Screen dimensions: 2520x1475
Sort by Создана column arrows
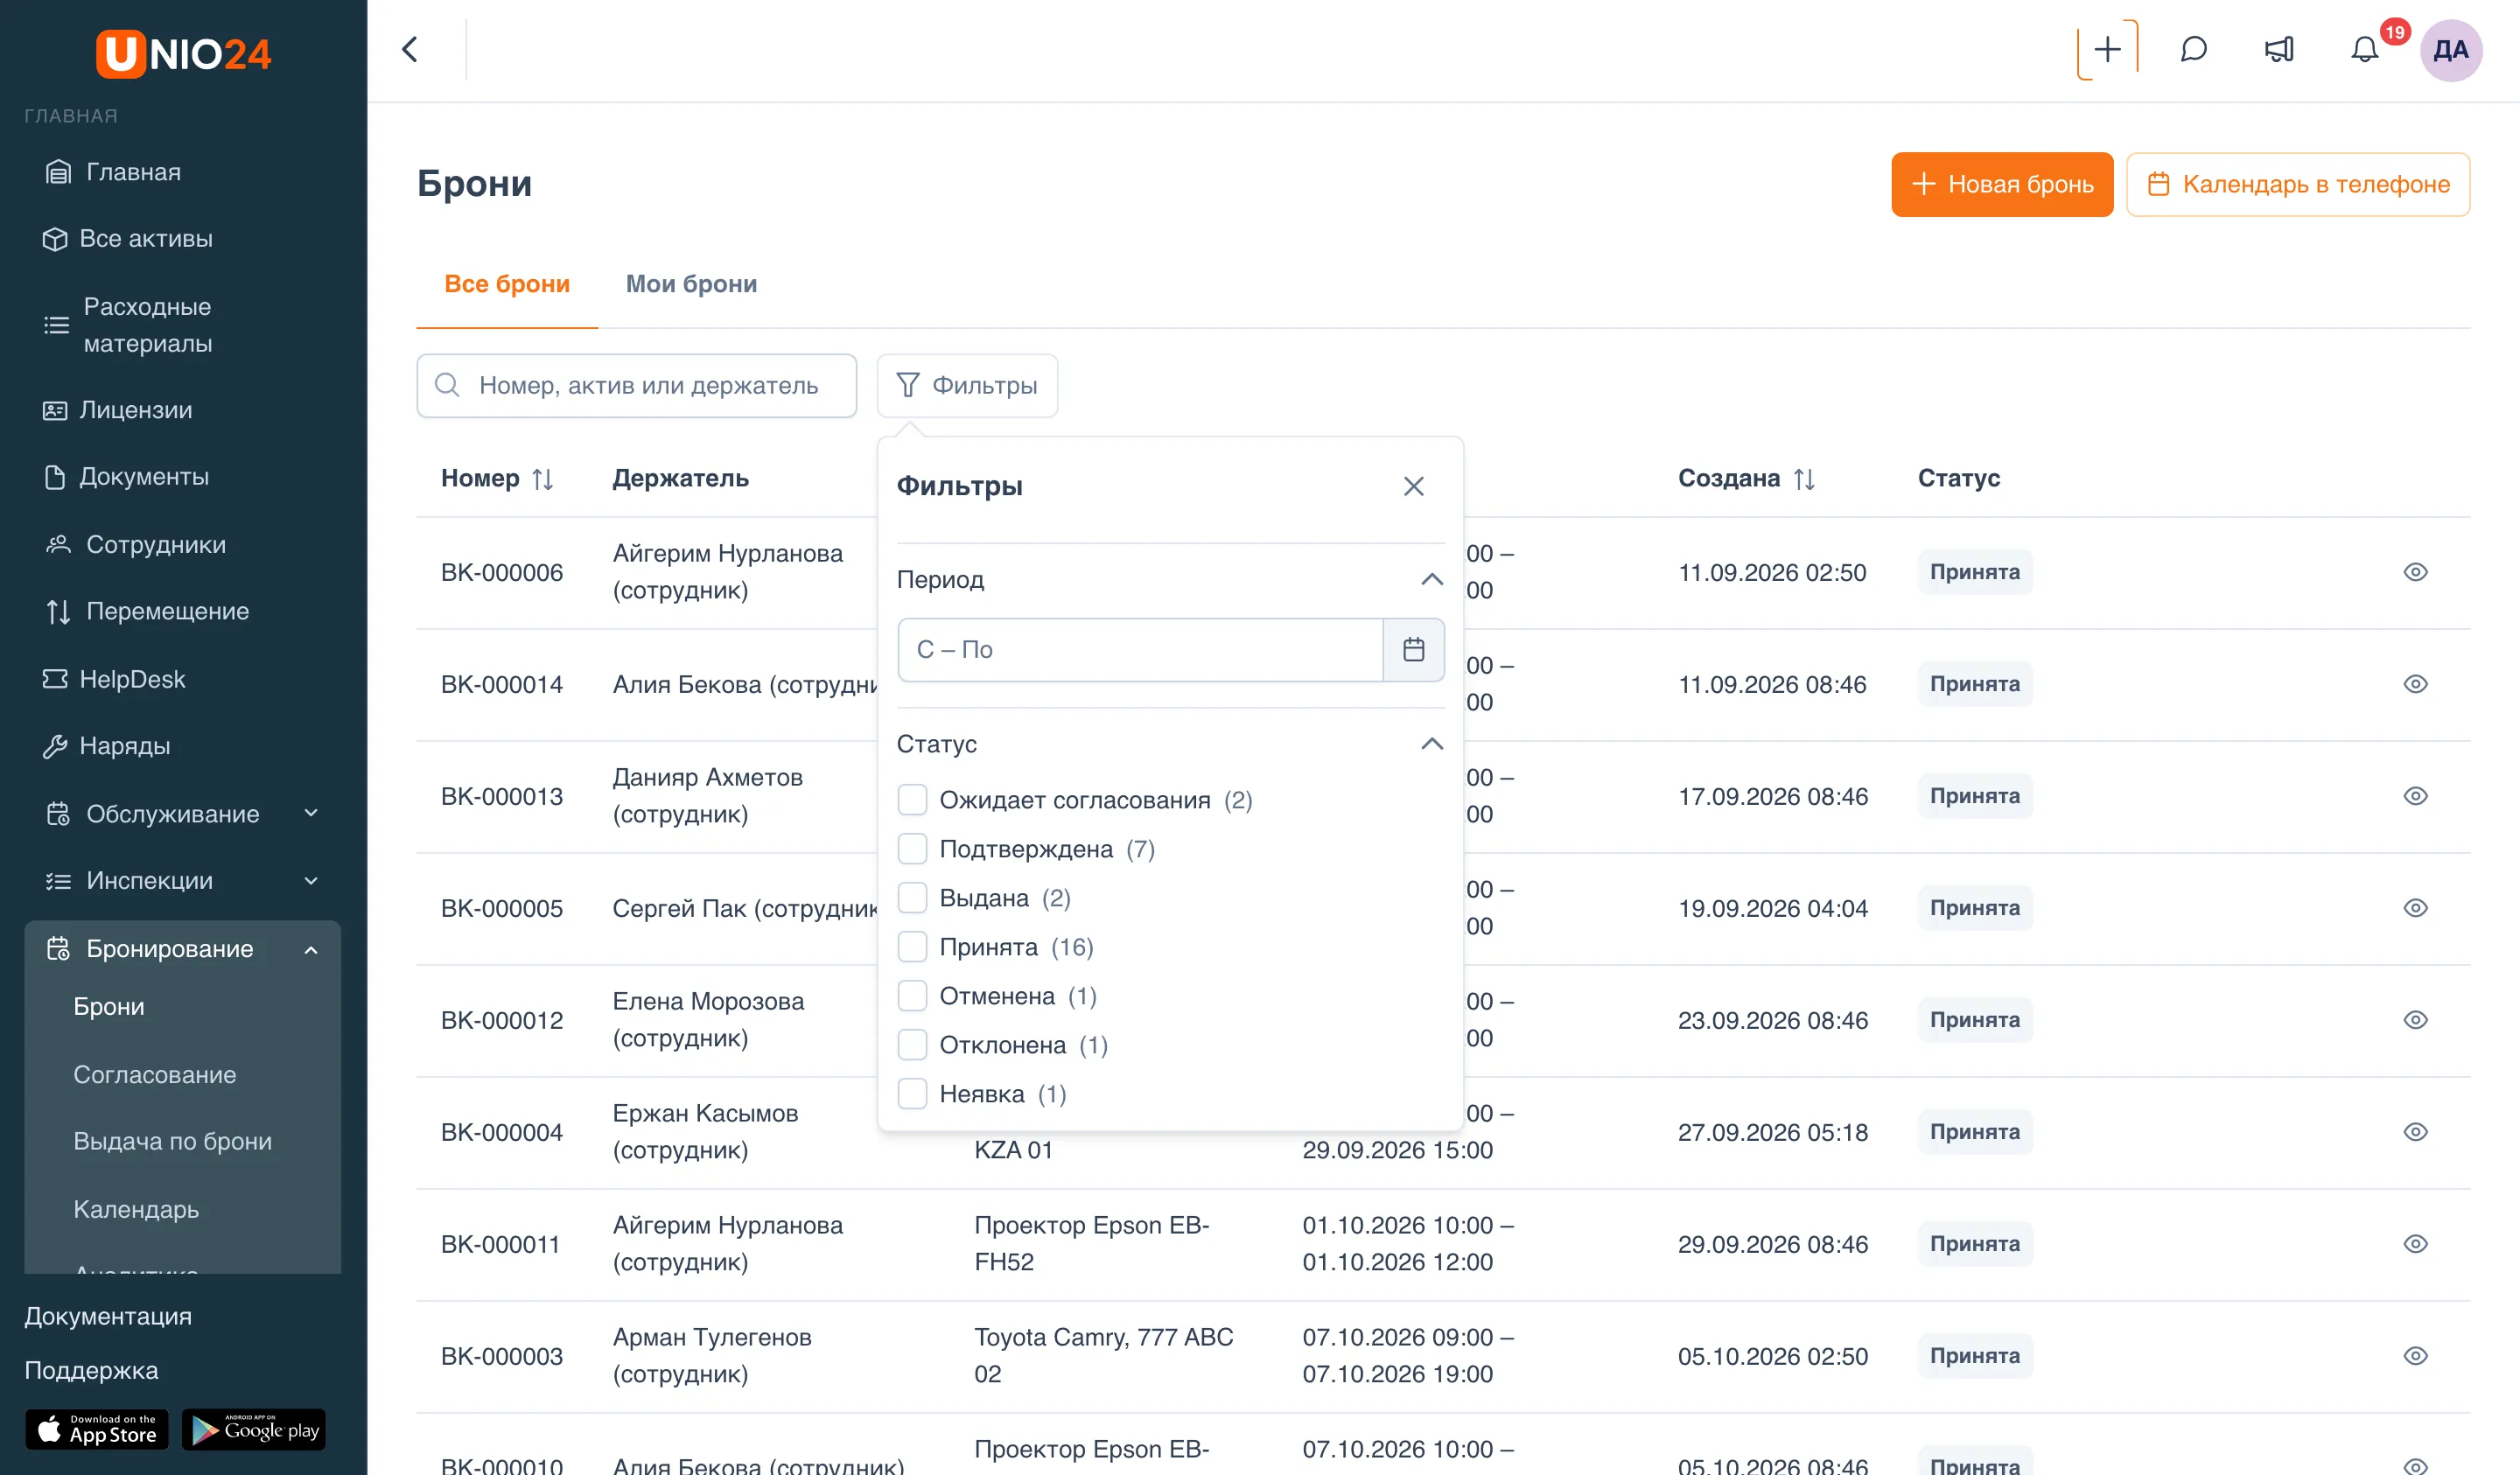pos(1804,479)
